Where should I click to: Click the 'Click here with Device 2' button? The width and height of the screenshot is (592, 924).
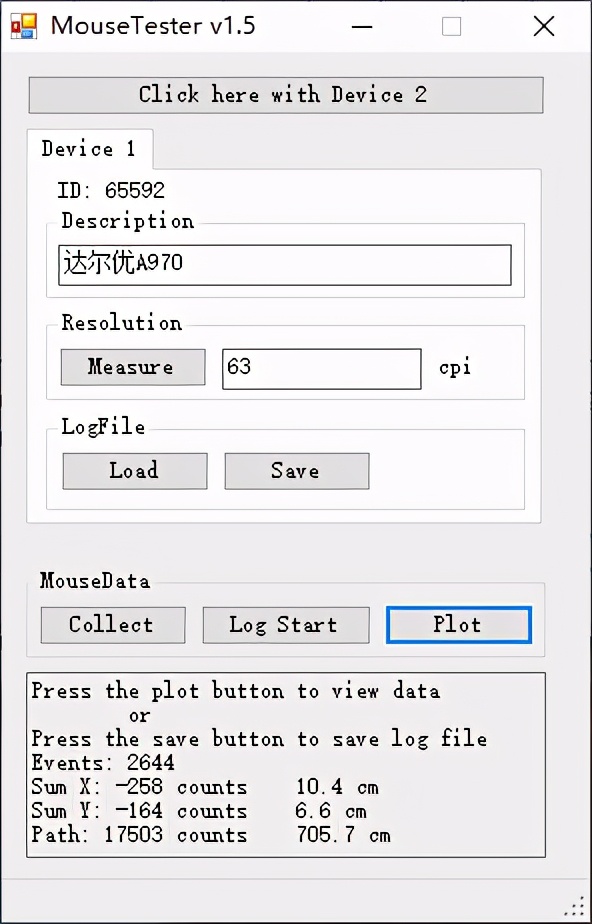[x=286, y=95]
